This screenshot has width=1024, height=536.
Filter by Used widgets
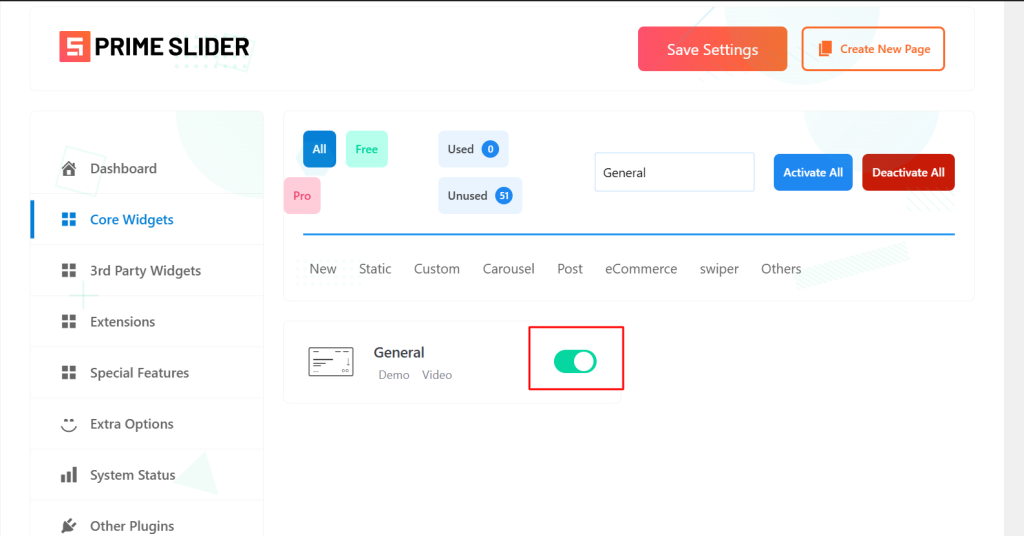(473, 149)
